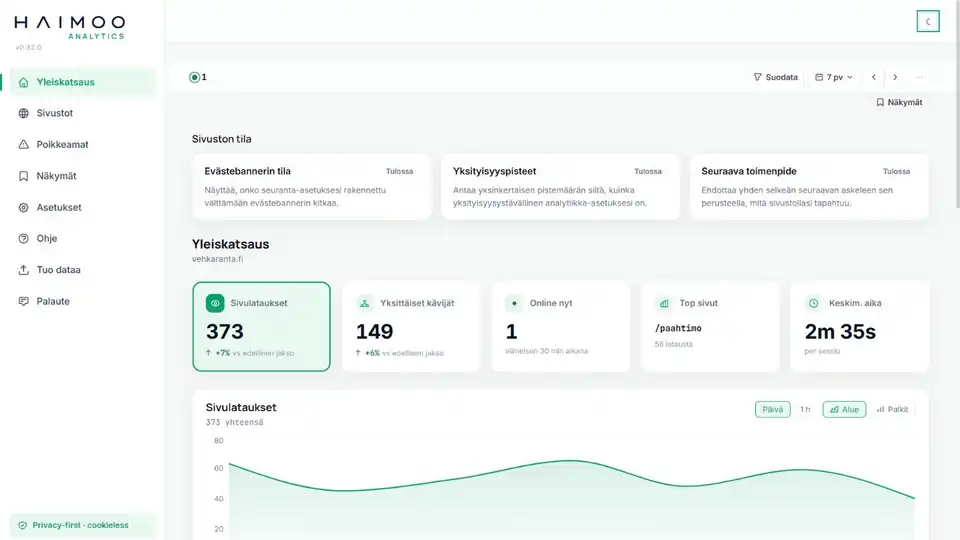Open Asetukset settings page
The image size is (960, 540).
coord(83,208)
